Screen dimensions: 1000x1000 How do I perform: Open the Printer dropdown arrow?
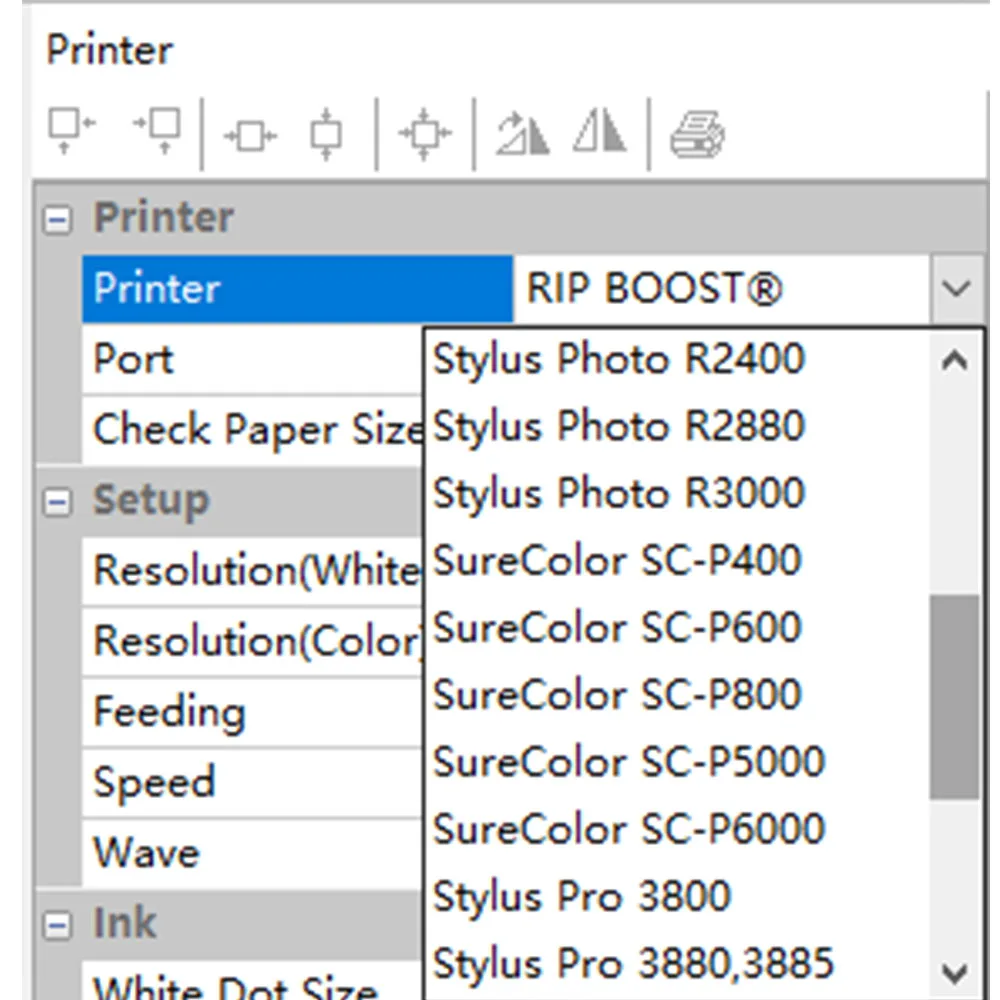956,289
